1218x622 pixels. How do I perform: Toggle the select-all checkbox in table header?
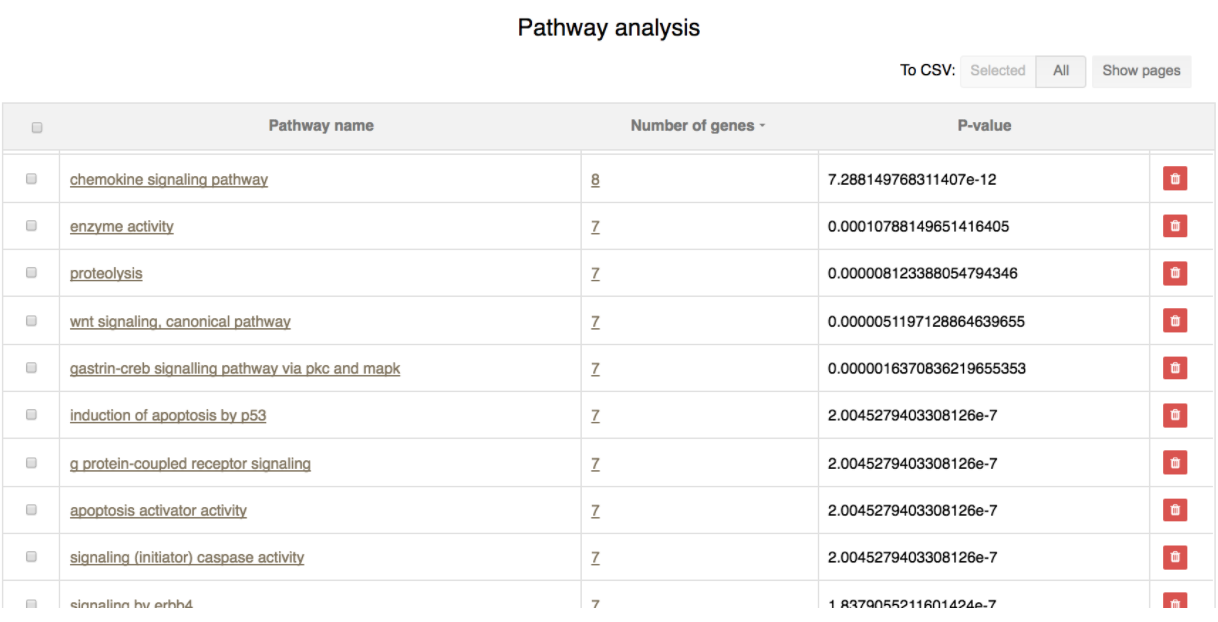[x=37, y=128]
